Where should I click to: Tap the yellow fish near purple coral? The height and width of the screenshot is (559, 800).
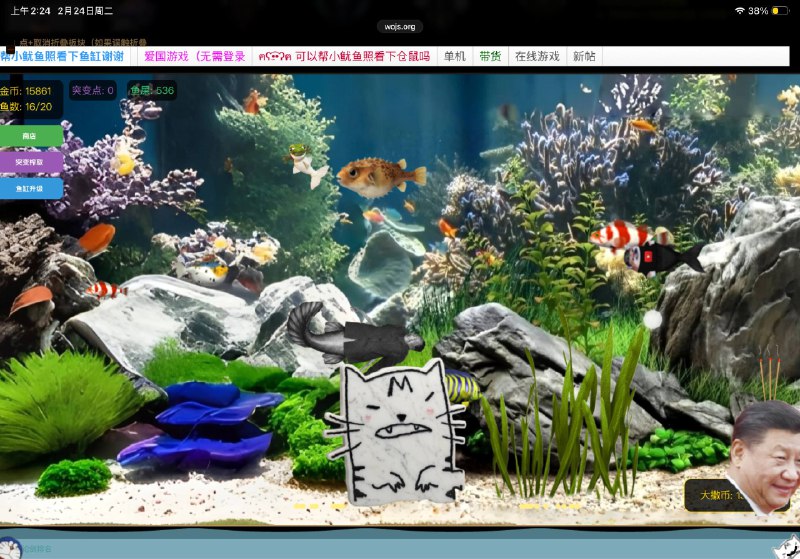click(125, 160)
